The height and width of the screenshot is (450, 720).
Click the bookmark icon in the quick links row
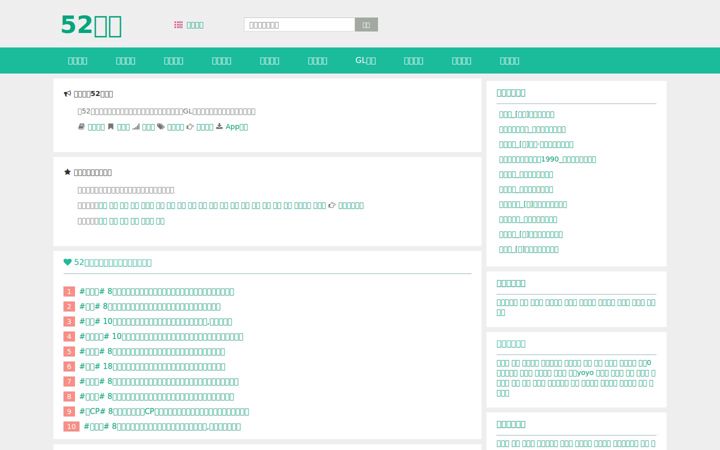click(x=111, y=127)
